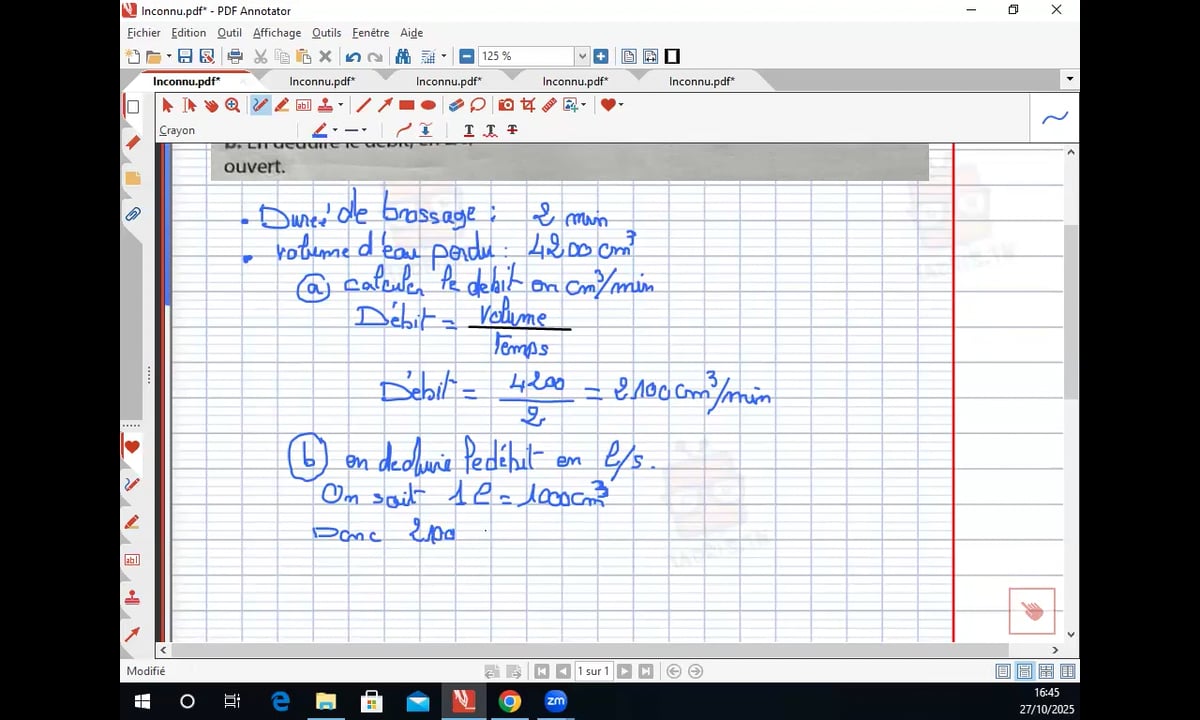The height and width of the screenshot is (720, 1200).
Task: Go to the next page button
Action: [624, 671]
